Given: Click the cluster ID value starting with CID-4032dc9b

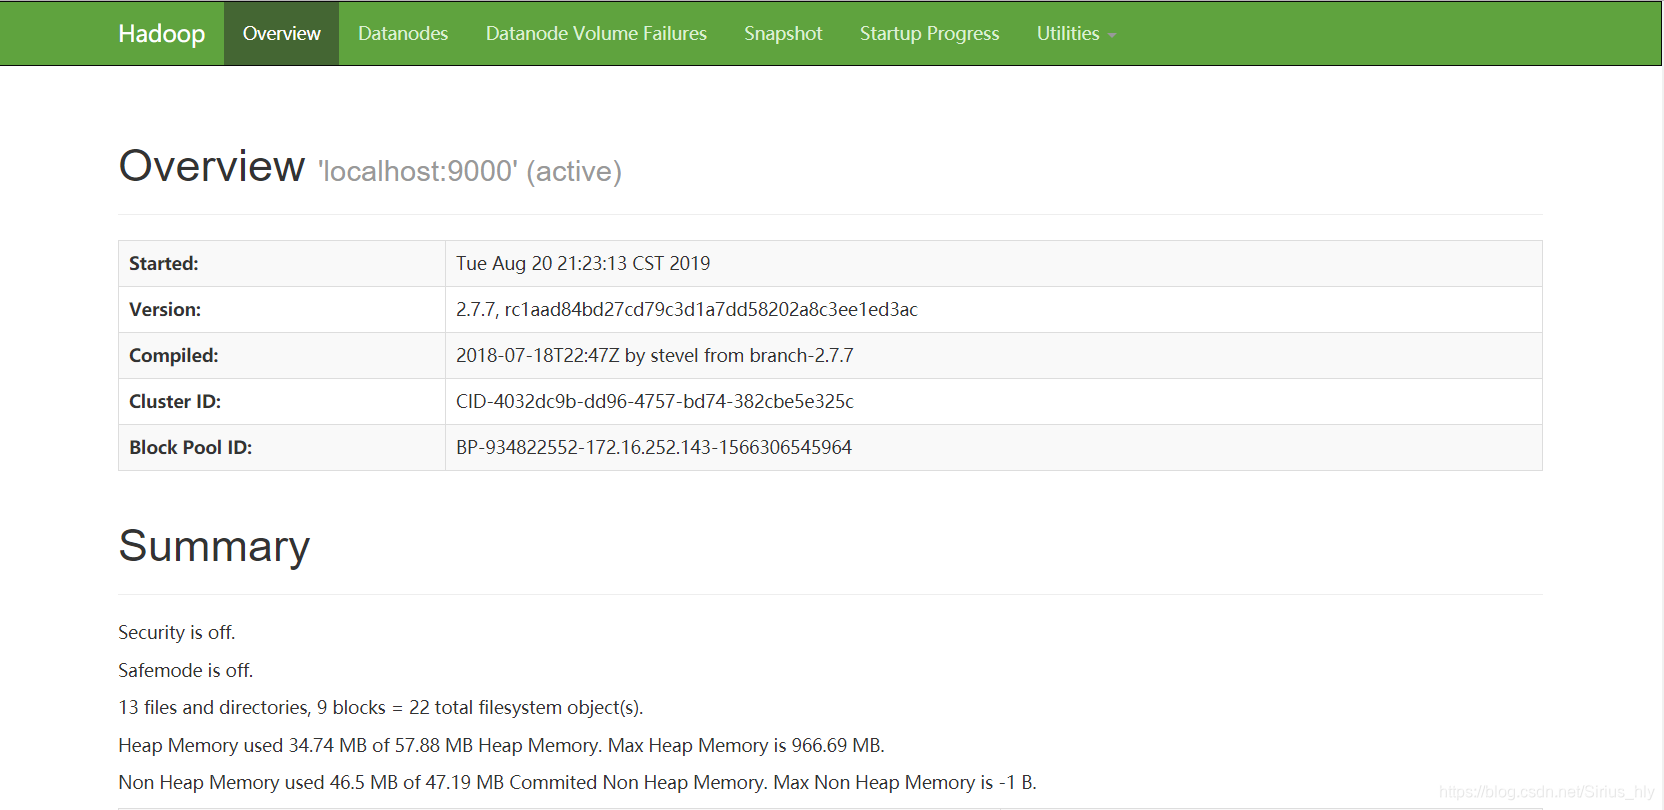Looking at the screenshot, I should click(x=655, y=402).
